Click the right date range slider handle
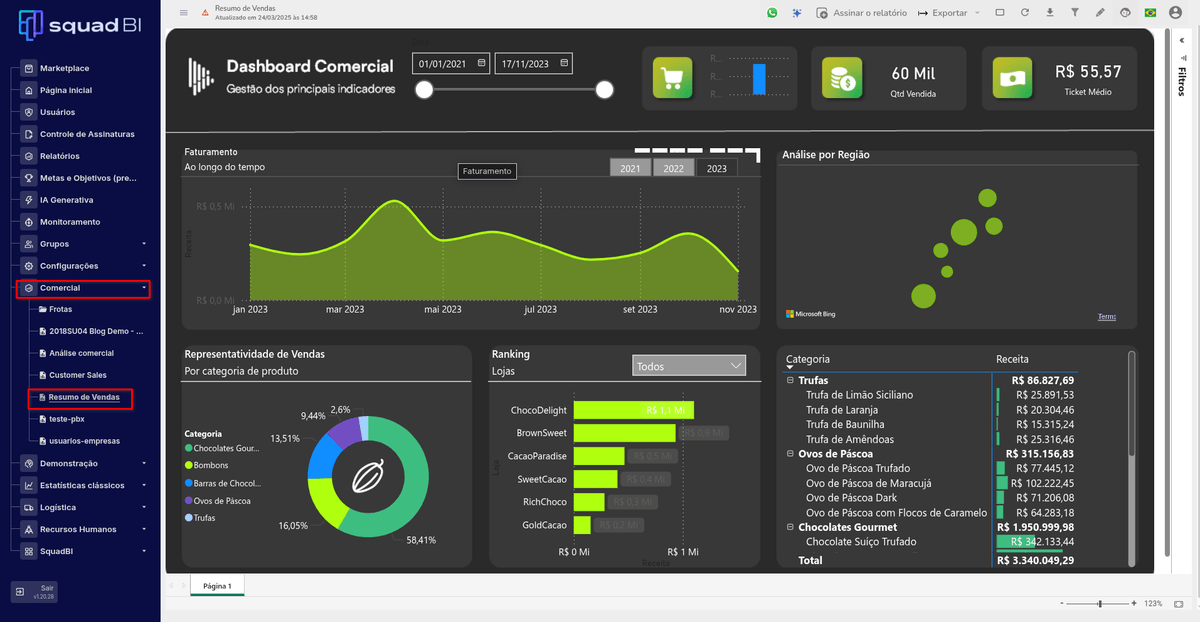This screenshot has height=622, width=1200. [604, 90]
